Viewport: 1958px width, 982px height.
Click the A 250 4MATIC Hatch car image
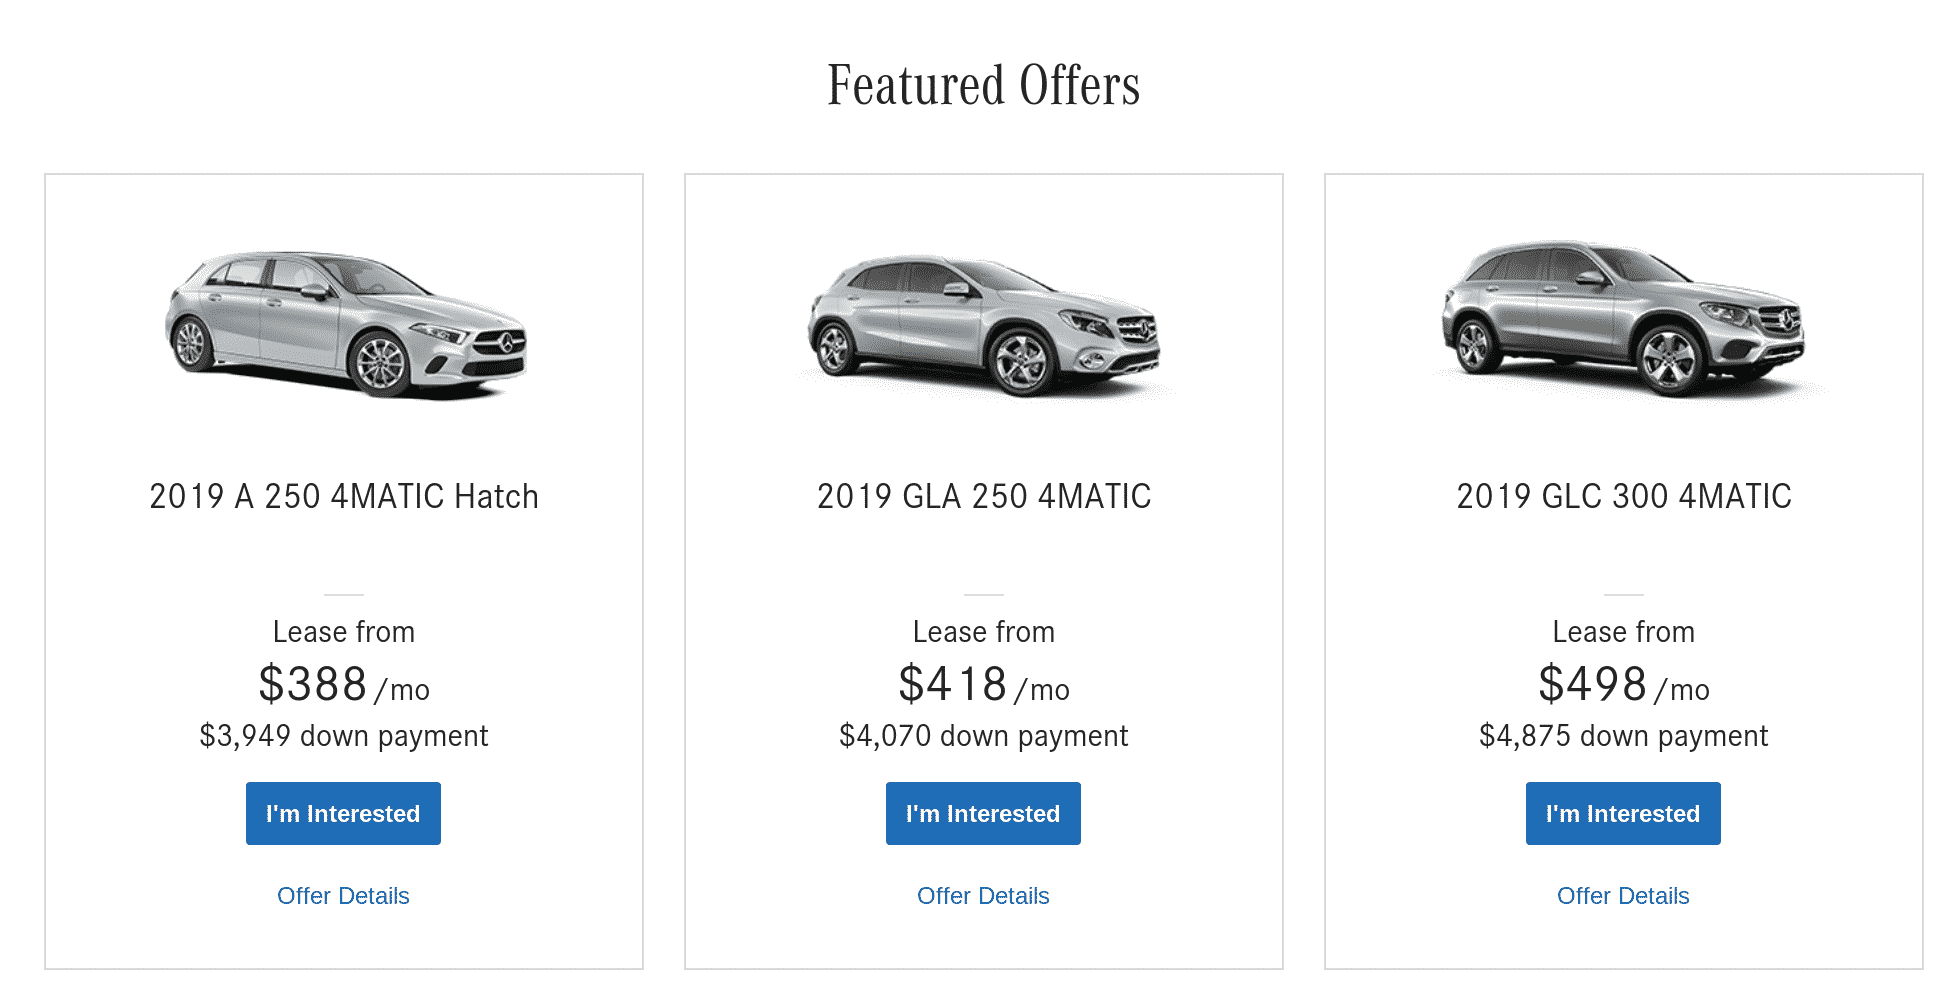[345, 323]
